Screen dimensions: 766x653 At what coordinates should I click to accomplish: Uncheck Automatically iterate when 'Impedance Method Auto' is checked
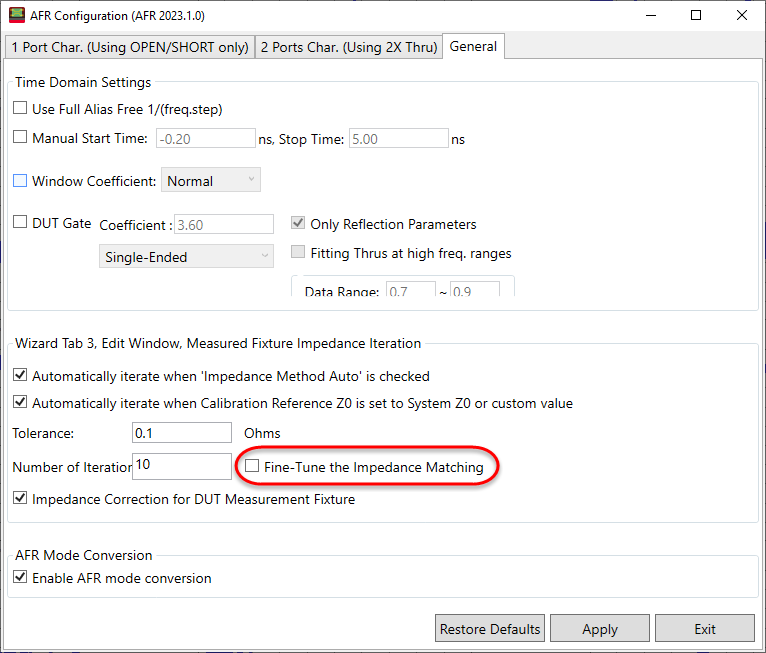pos(20,375)
